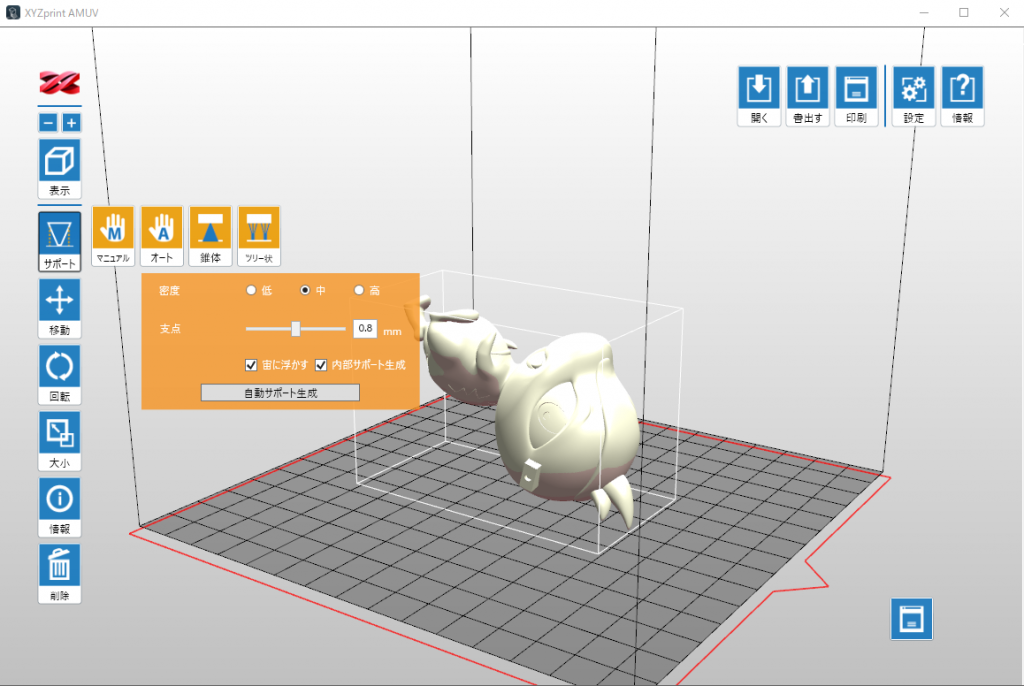Toggle the 宙に浮かす checkbox
The height and width of the screenshot is (686, 1024).
coord(251,365)
